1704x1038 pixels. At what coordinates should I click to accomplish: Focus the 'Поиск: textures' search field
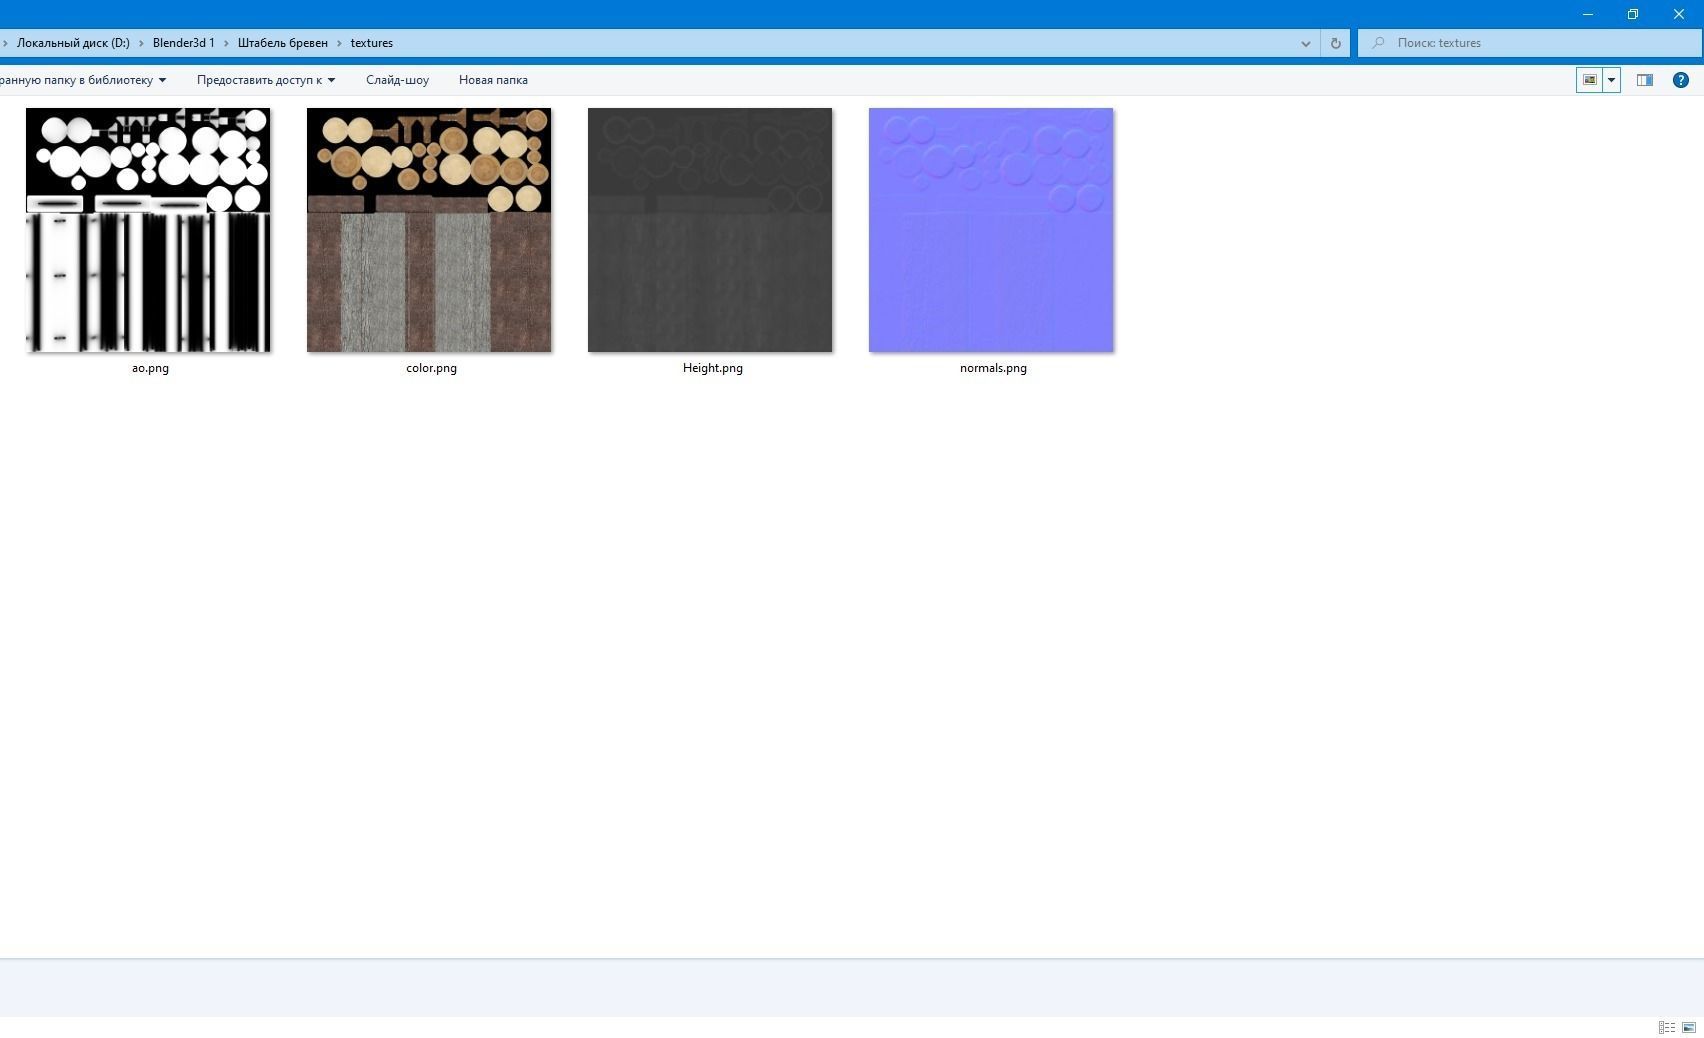coord(1530,43)
